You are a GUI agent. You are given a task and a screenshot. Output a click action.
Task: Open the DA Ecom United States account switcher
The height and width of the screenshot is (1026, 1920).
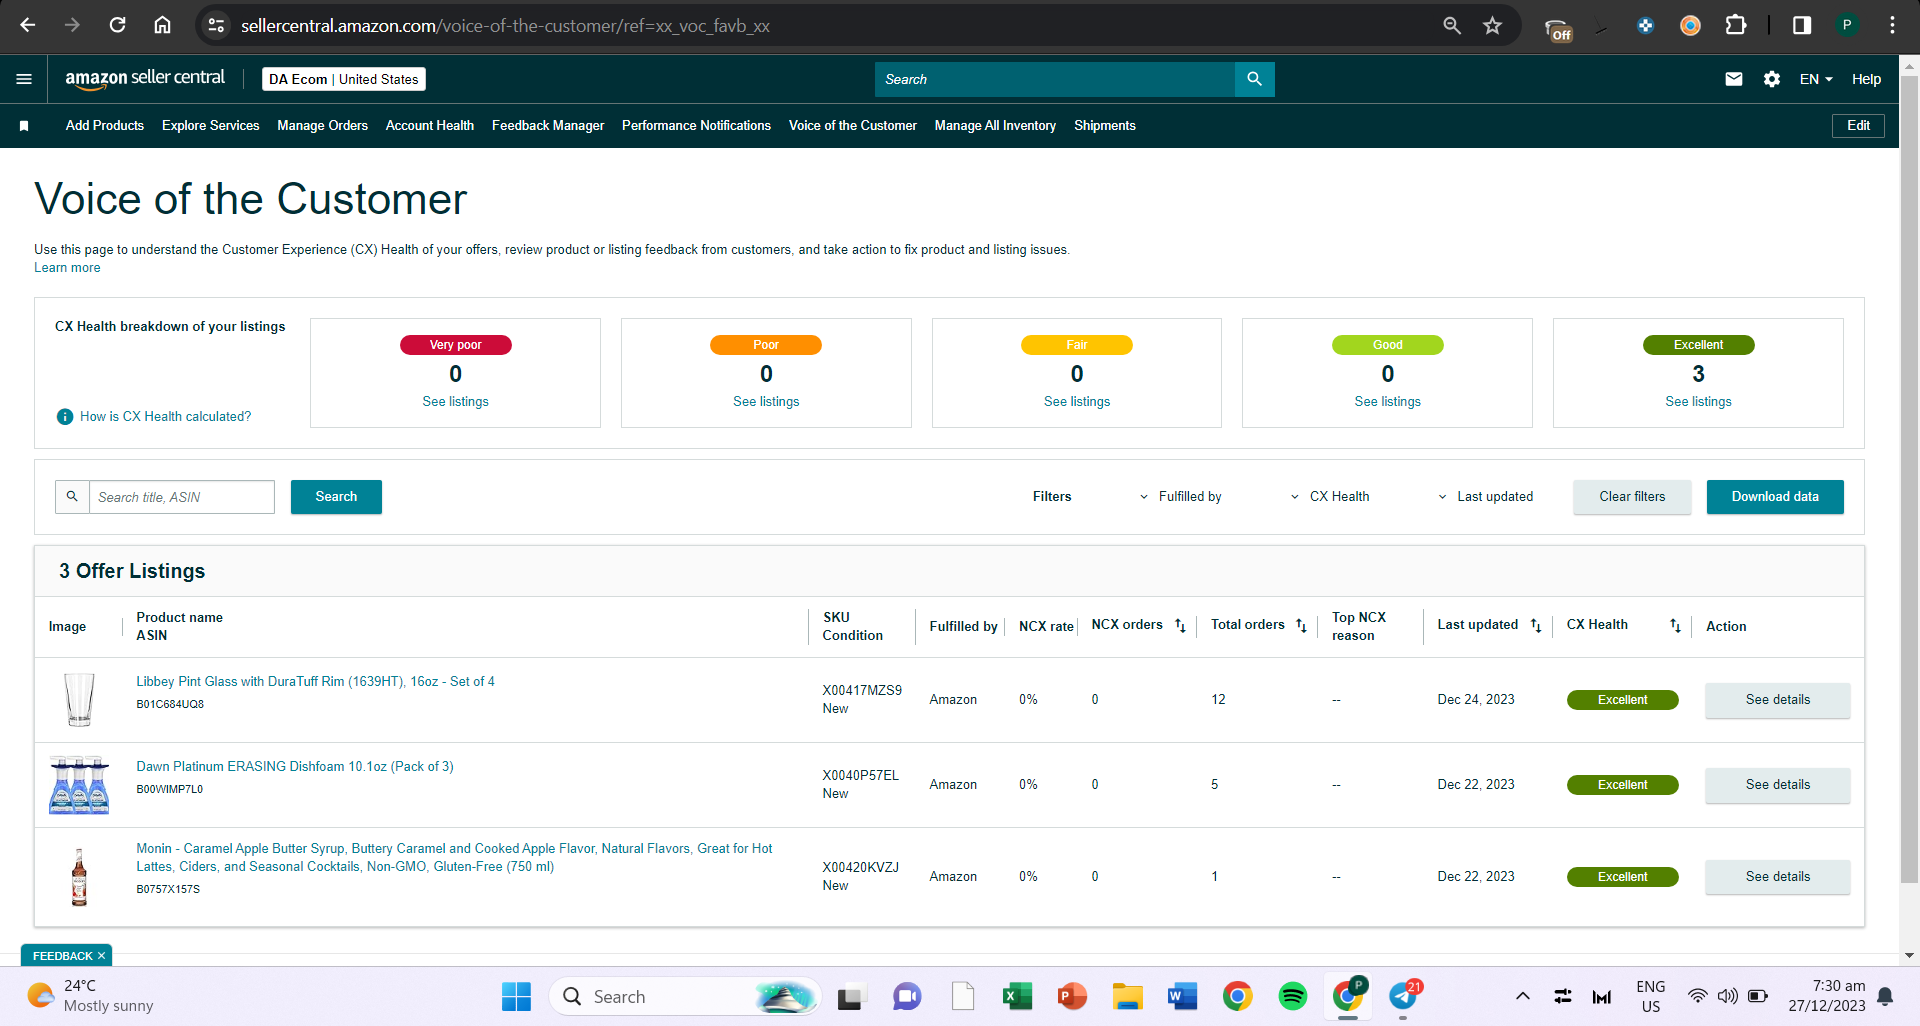click(344, 79)
